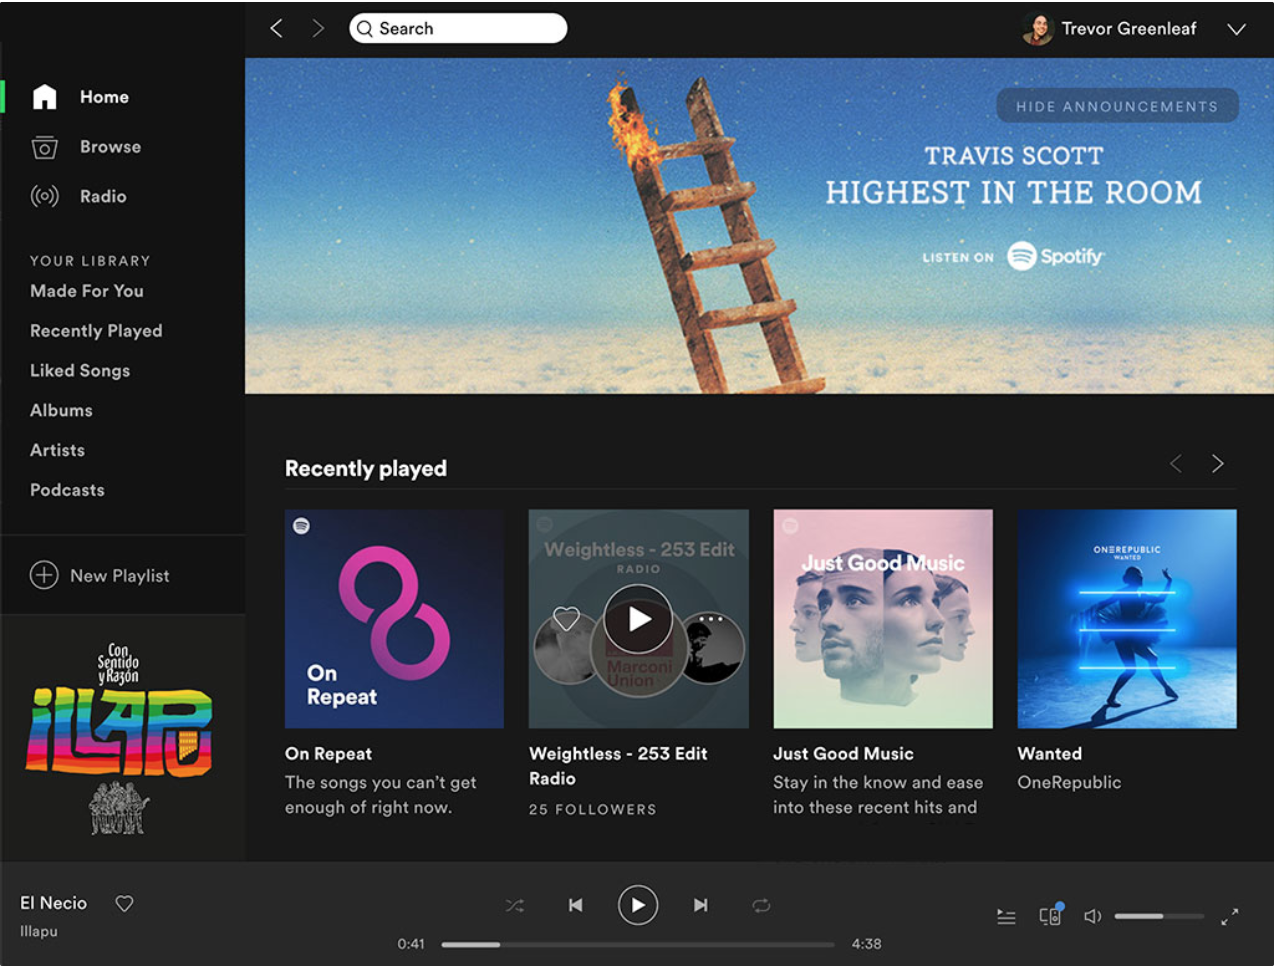Go forward with the right arrow
Image resolution: width=1280 pixels, height=970 pixels.
click(318, 28)
